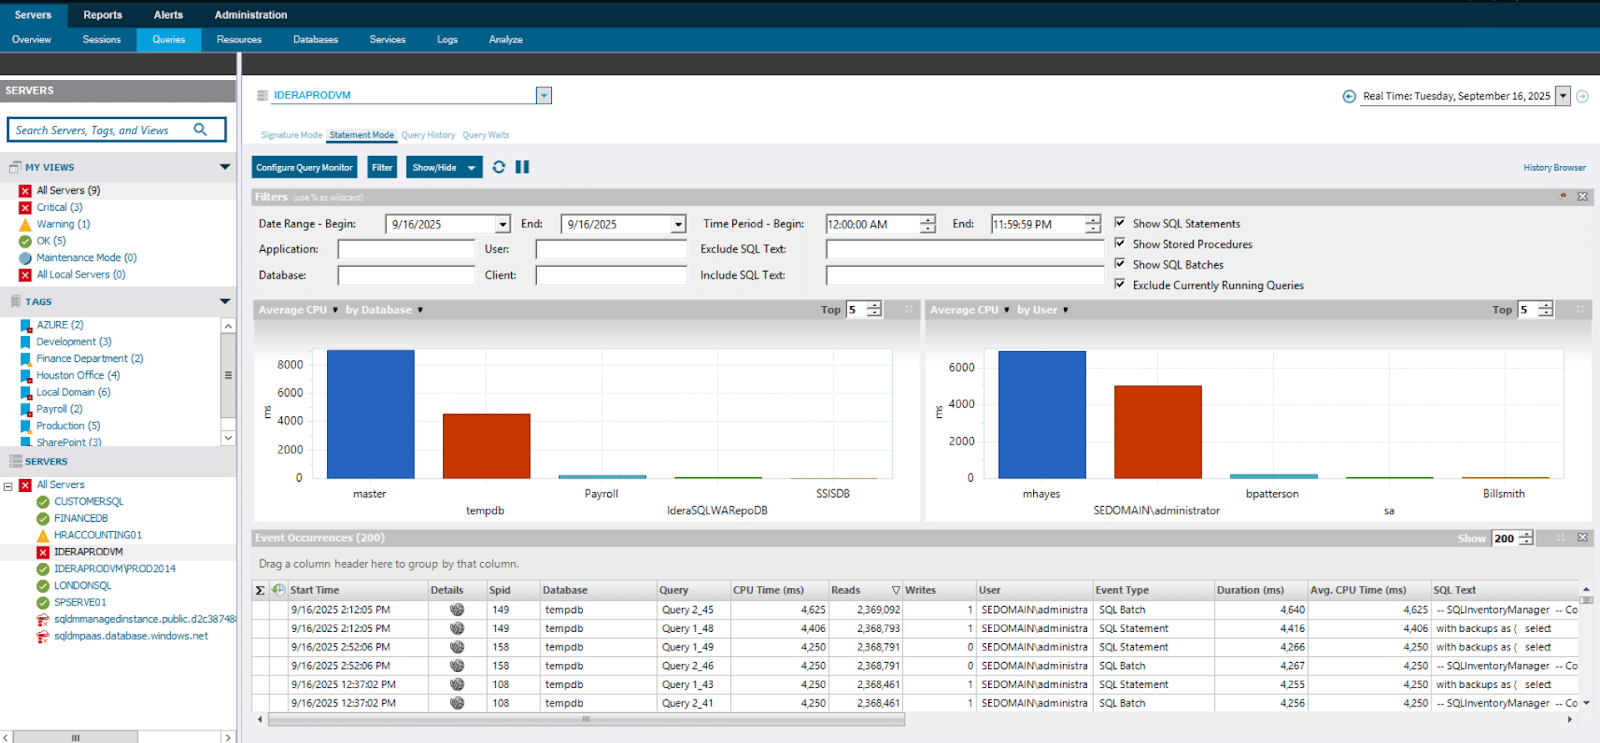Click Configure Query Monitor button
This screenshot has height=743, width=1600.
pos(304,168)
